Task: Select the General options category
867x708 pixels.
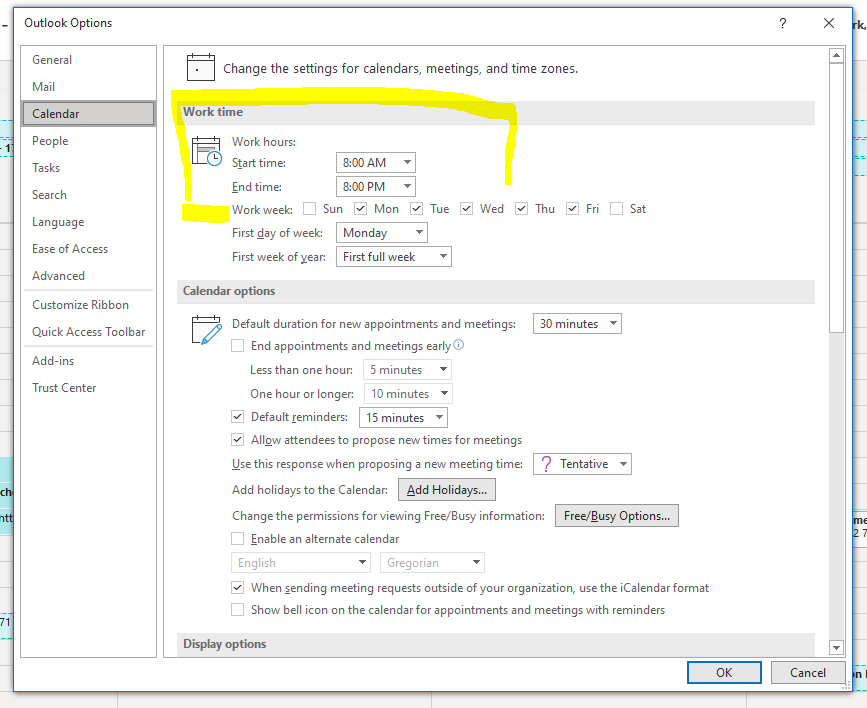Action: click(88, 60)
